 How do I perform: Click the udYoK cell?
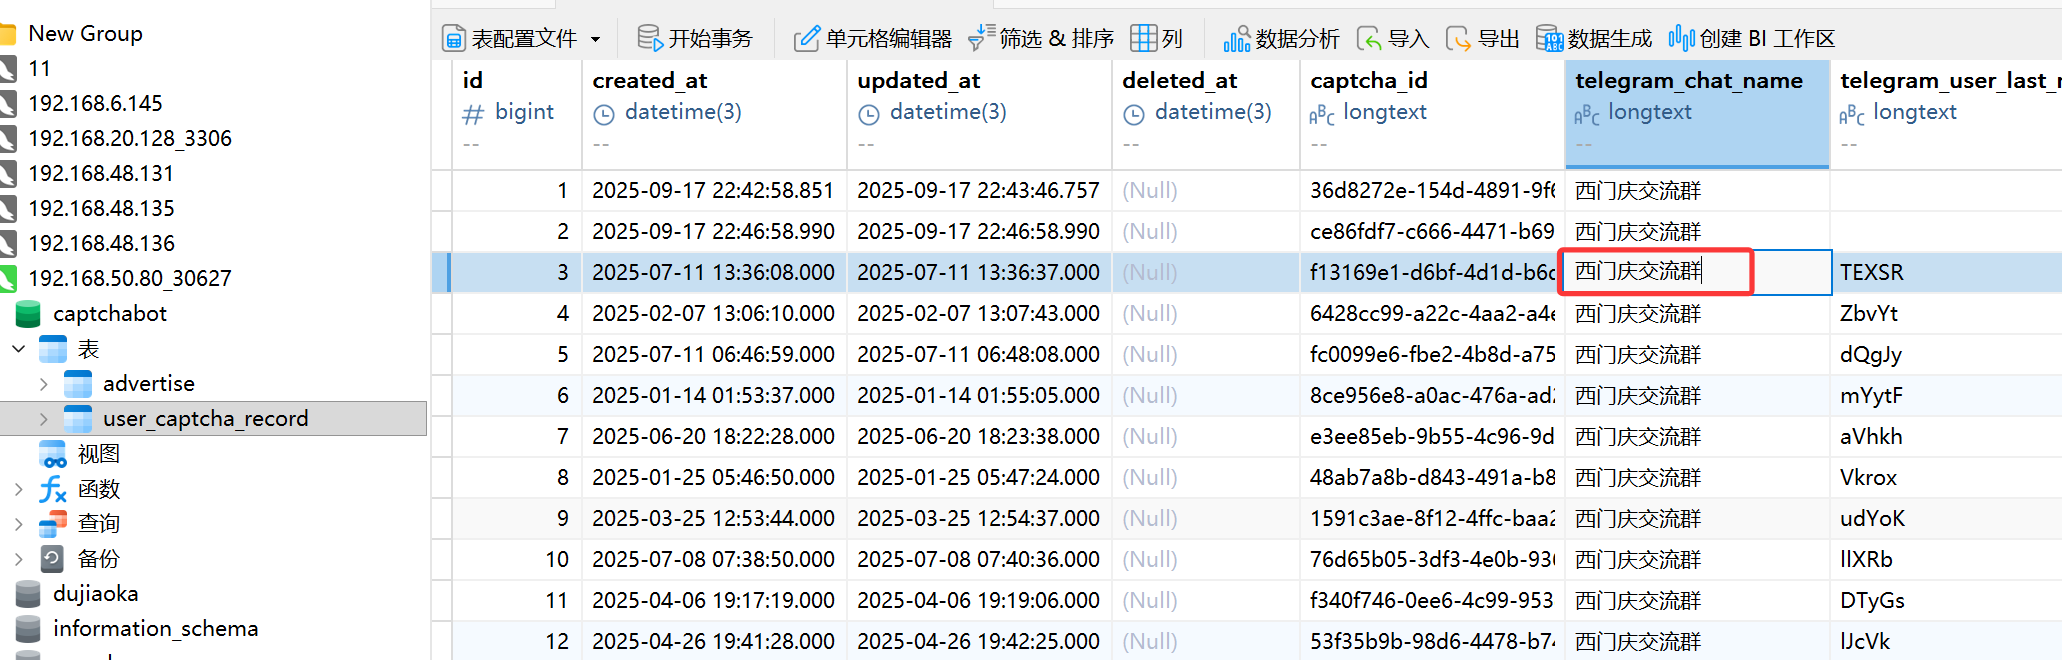click(1946, 519)
